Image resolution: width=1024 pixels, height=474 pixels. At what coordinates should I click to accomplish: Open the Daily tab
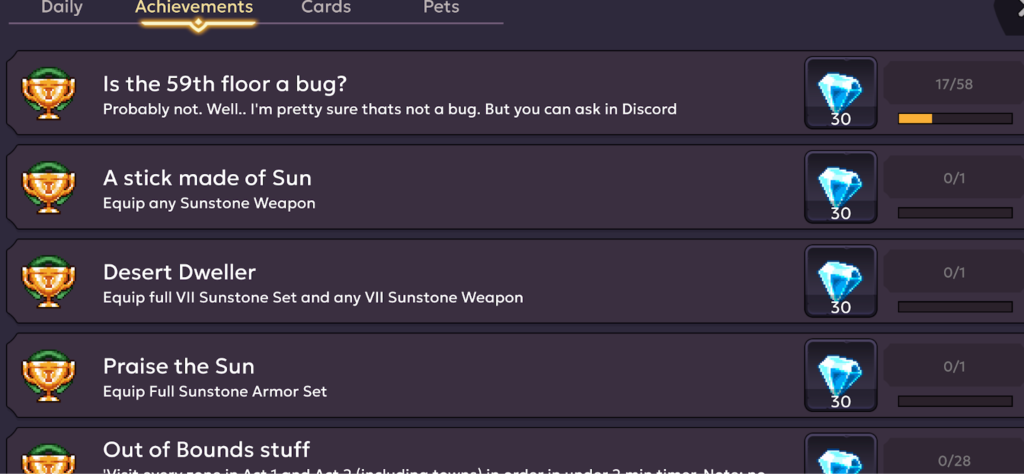60,8
